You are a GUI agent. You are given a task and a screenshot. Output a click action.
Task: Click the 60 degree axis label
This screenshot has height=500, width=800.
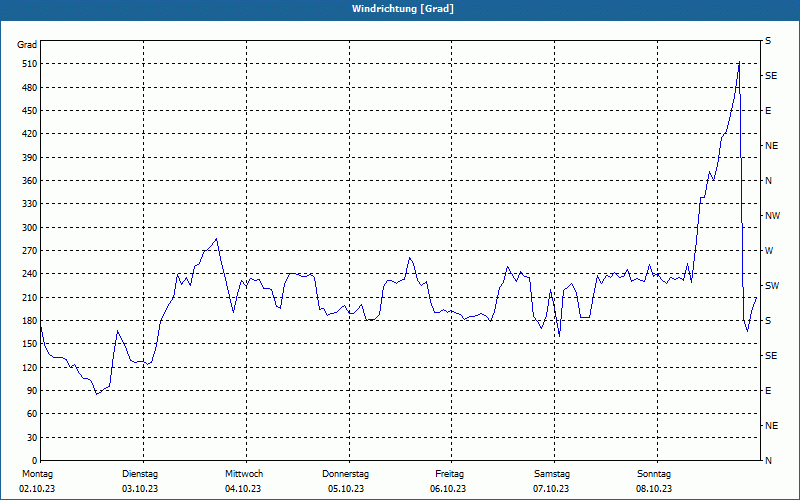pos(32,414)
